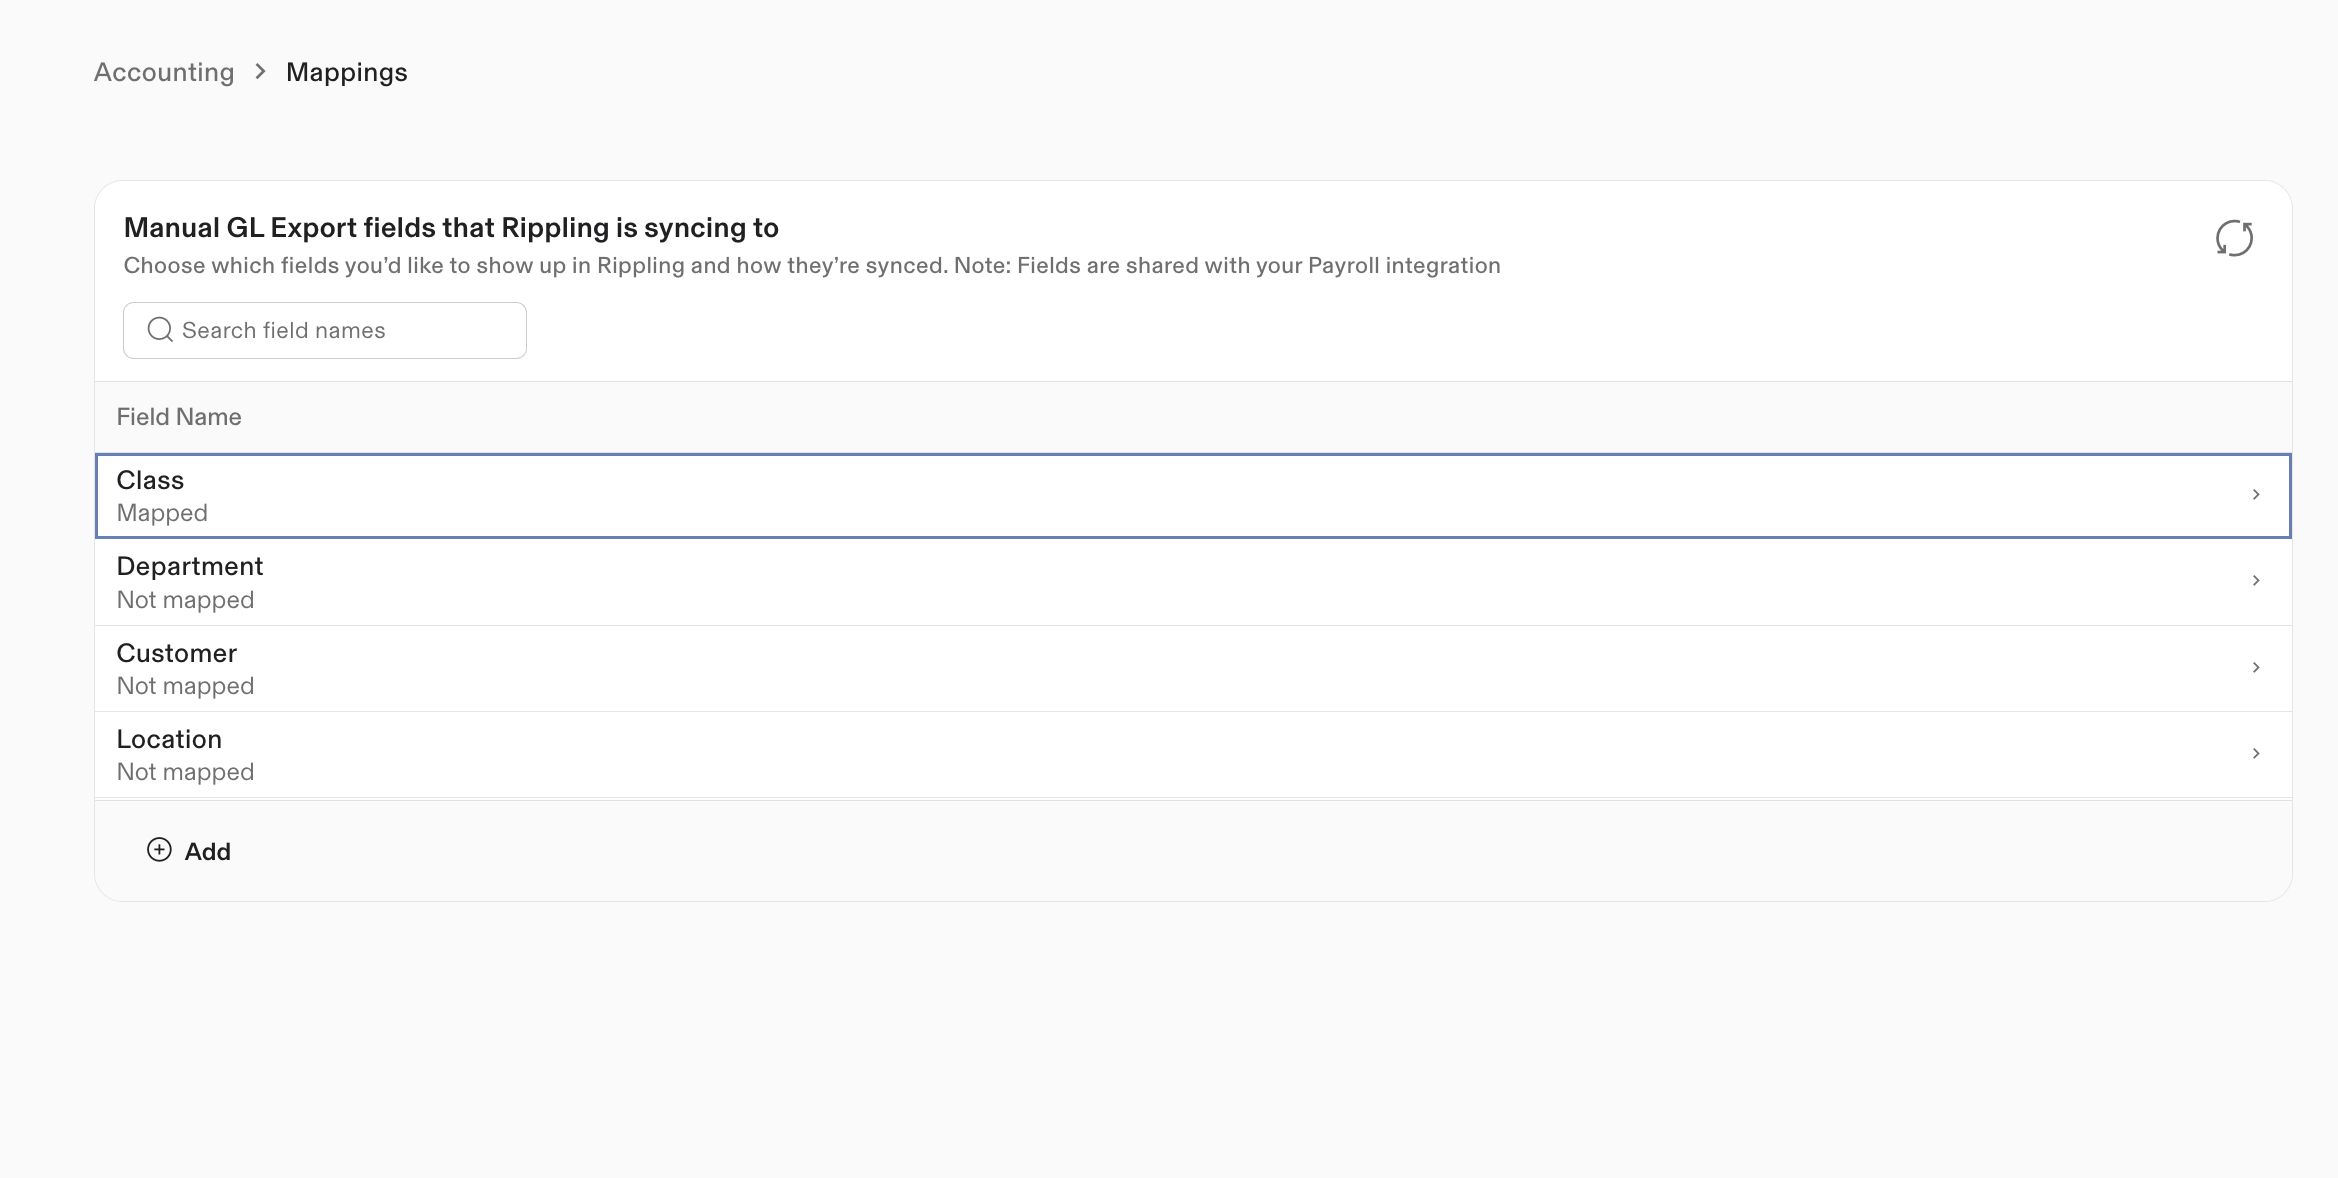This screenshot has width=2338, height=1178.
Task: Click inside the Search field names box
Action: tap(340, 330)
